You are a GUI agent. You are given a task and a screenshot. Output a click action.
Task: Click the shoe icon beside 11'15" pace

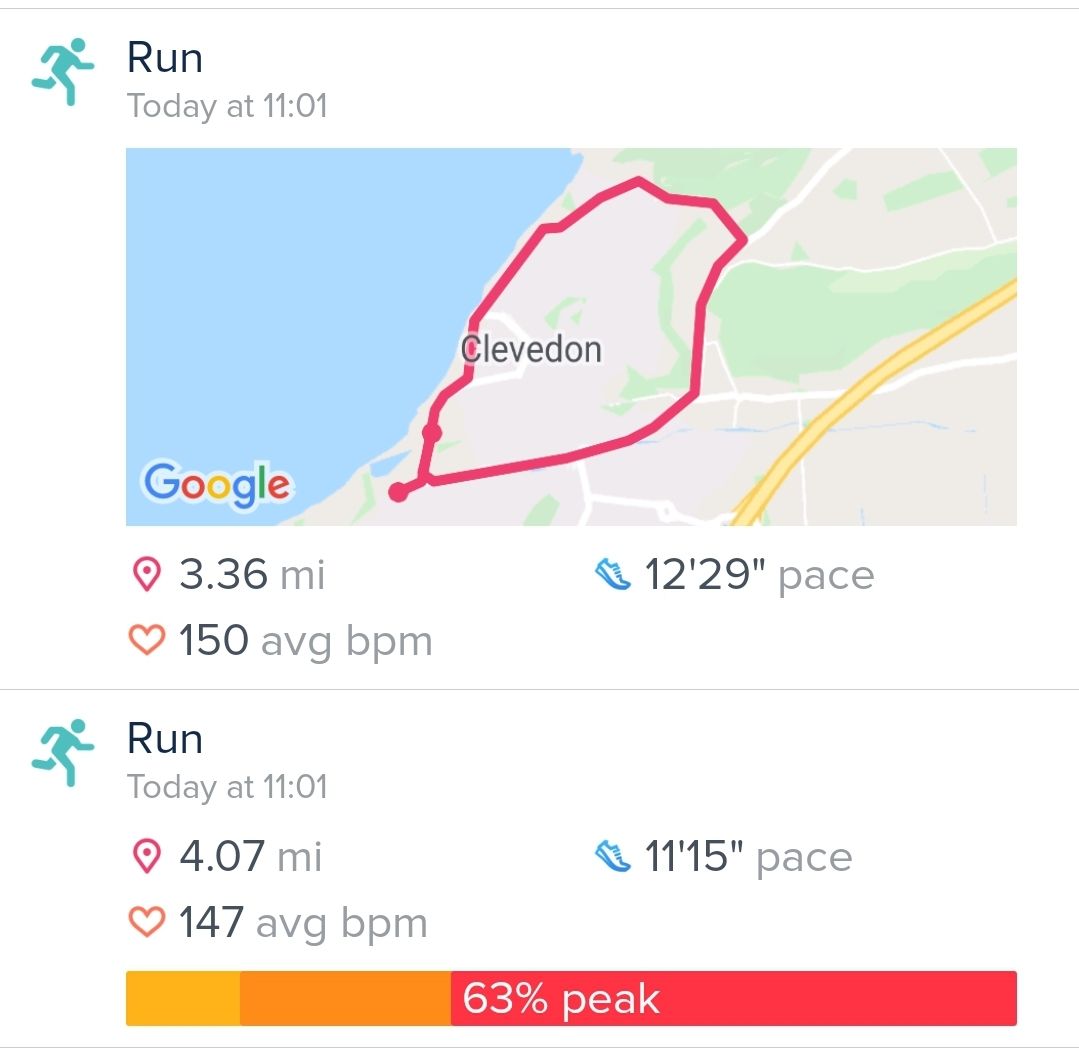(x=612, y=856)
